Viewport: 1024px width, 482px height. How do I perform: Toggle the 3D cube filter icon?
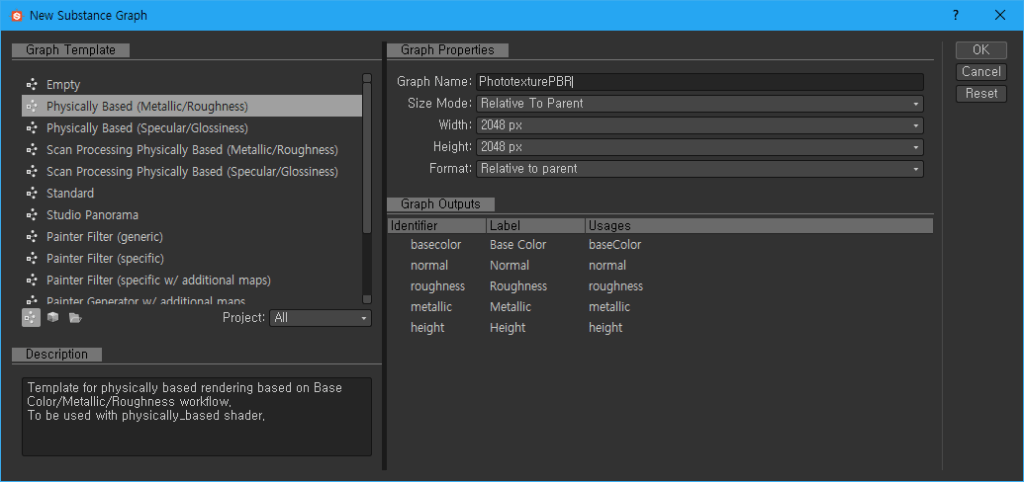click(53, 317)
